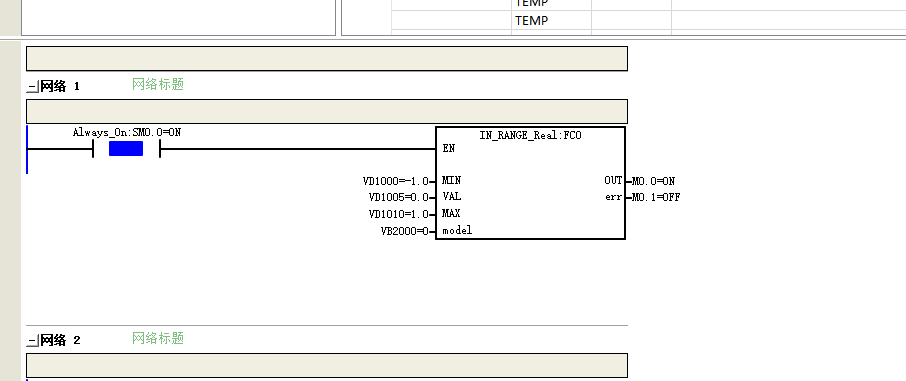
Task: Click the VD1010=1.0 MAX input operand
Action: click(399, 214)
